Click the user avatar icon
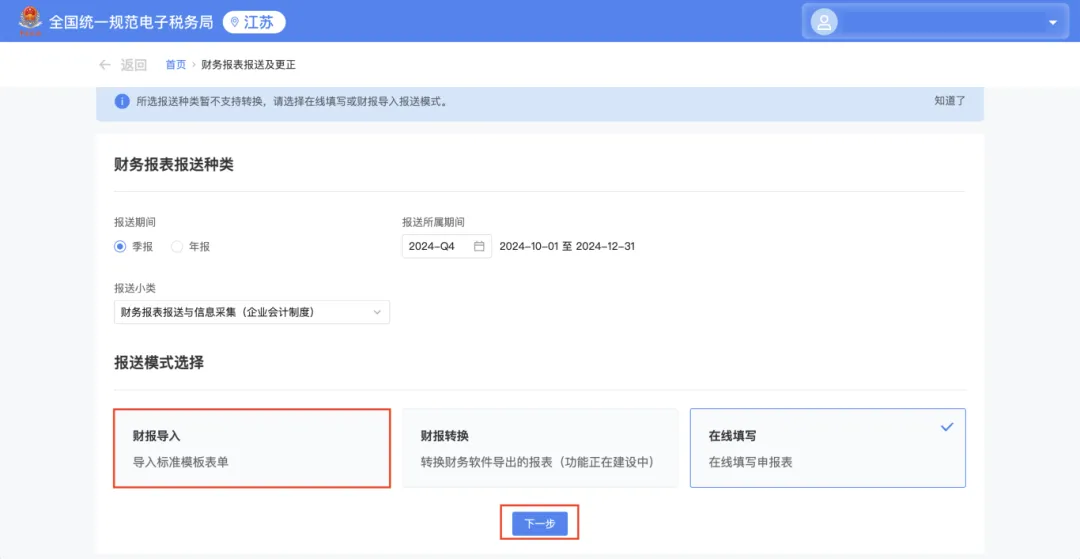This screenshot has height=559, width=1080. tap(824, 22)
